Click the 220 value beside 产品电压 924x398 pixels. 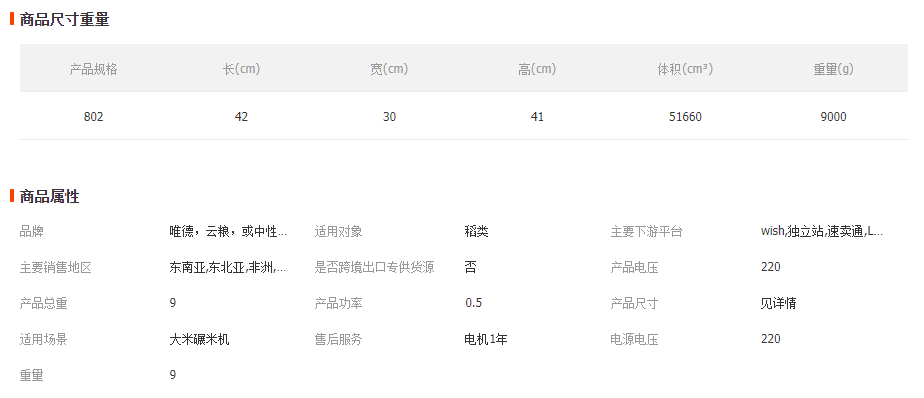[770, 267]
